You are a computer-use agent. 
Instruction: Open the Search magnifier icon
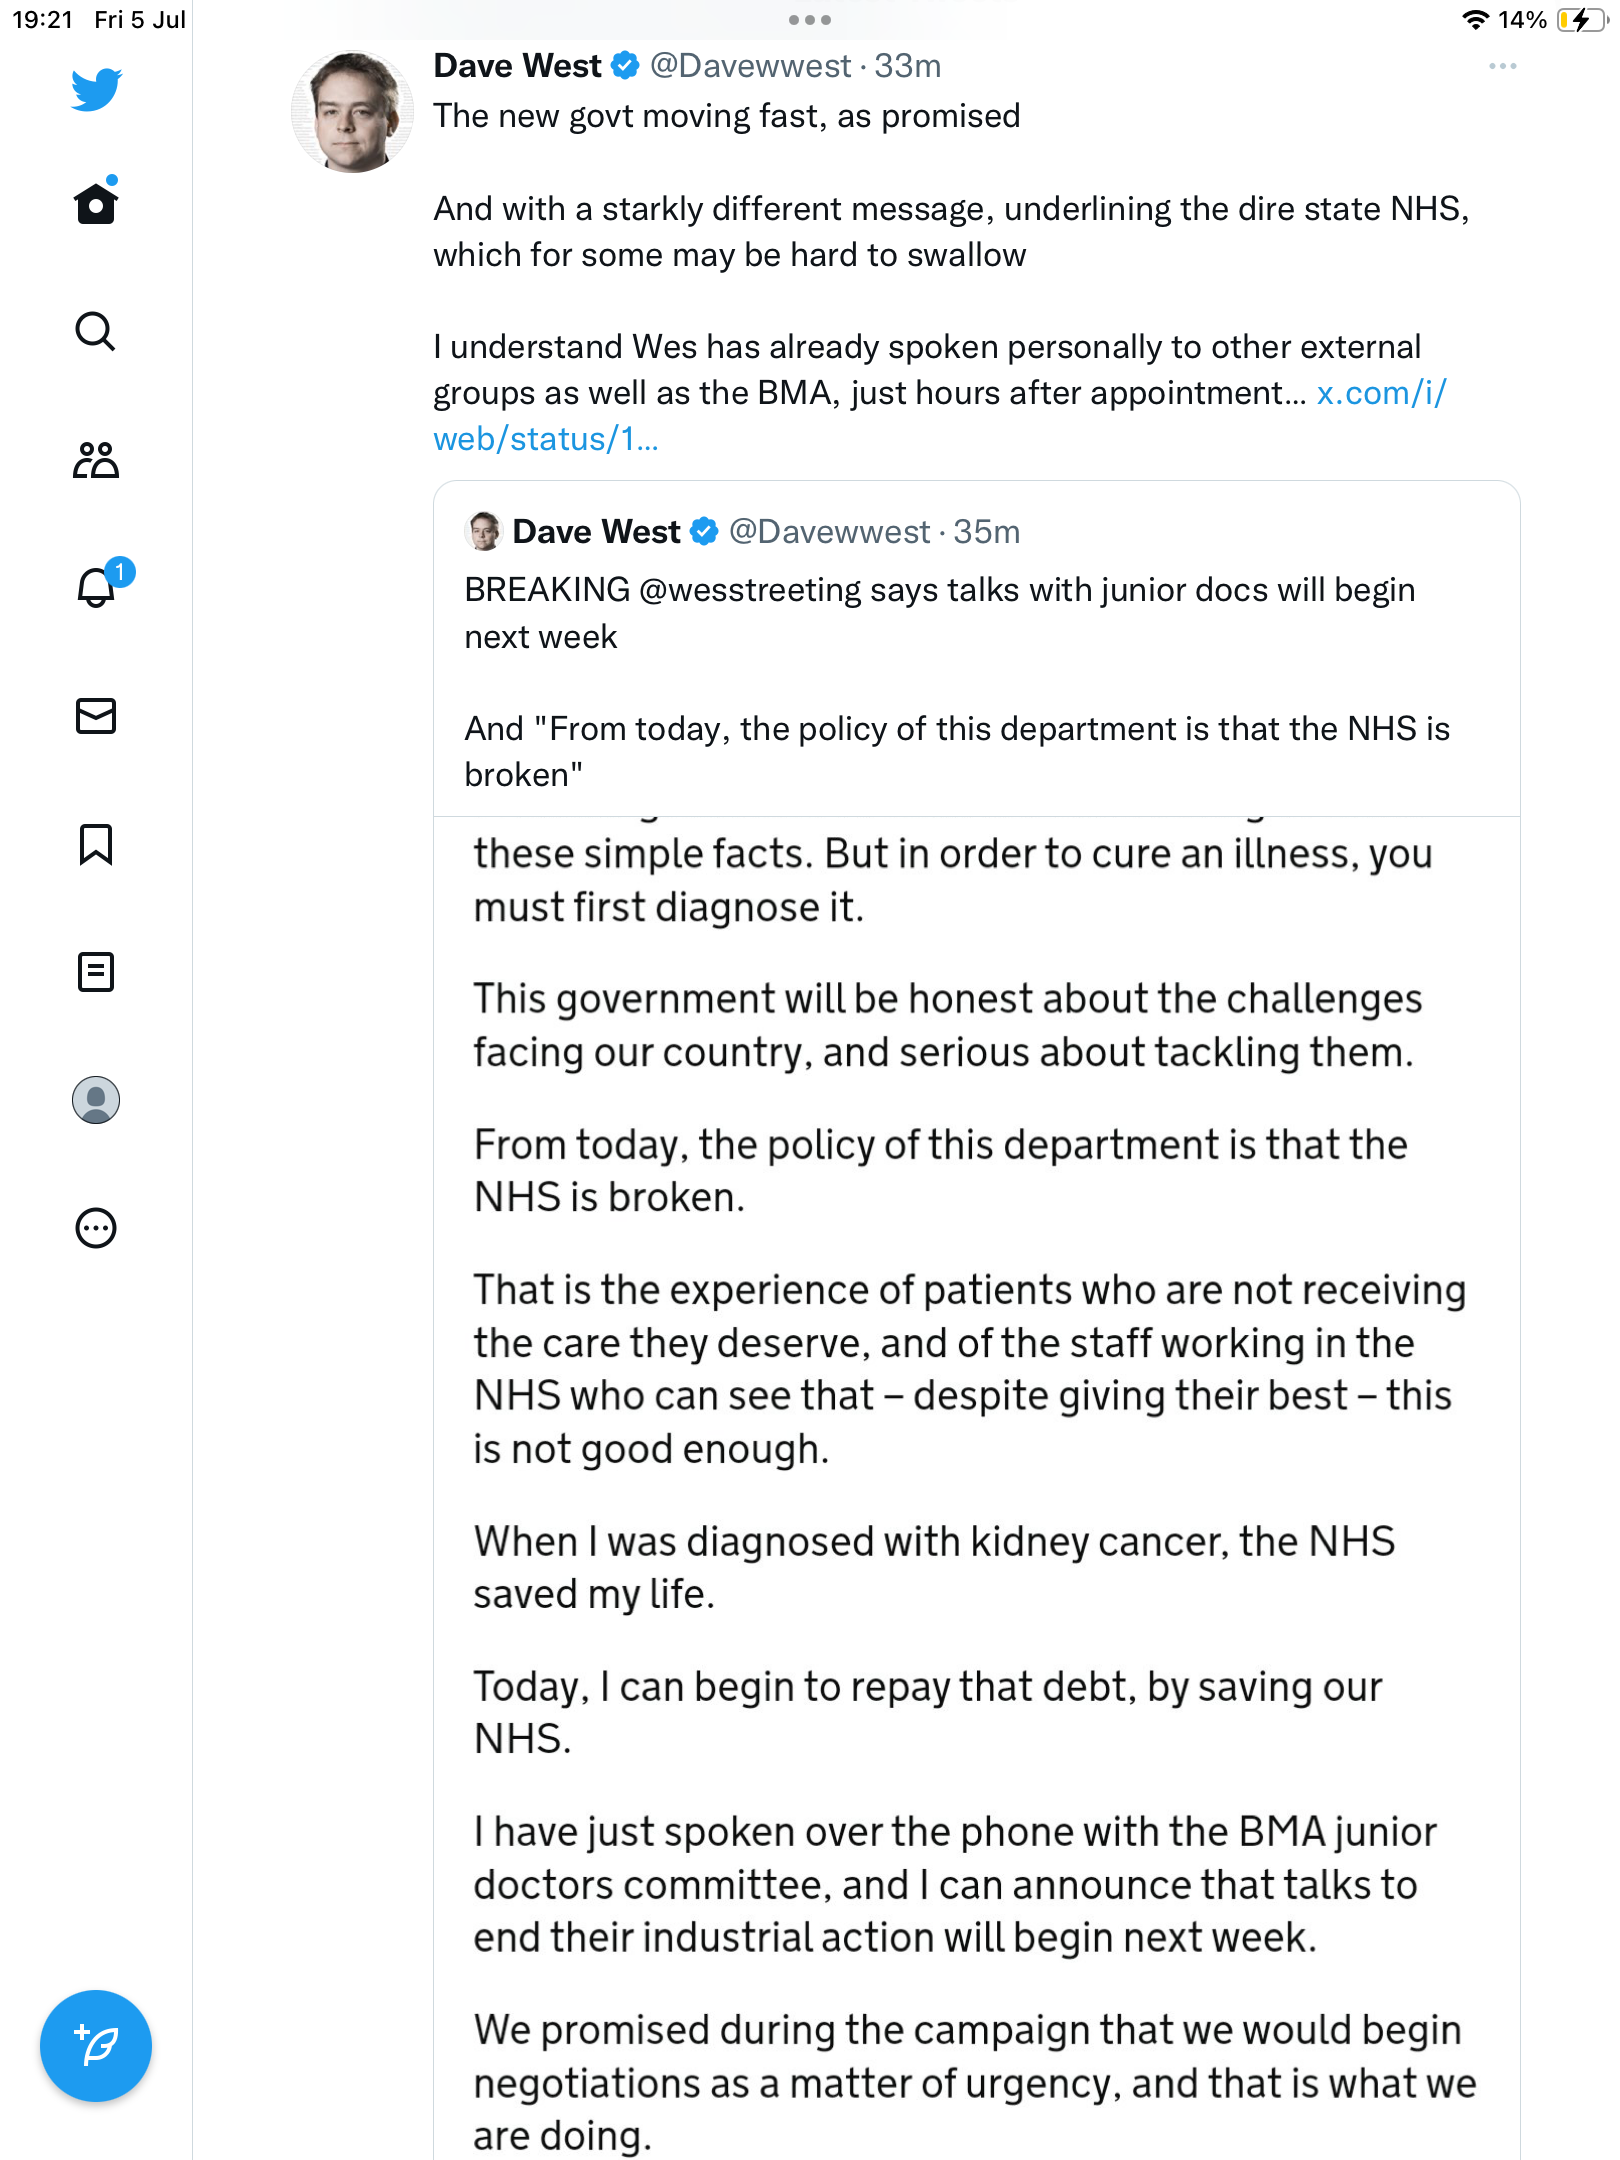[96, 331]
